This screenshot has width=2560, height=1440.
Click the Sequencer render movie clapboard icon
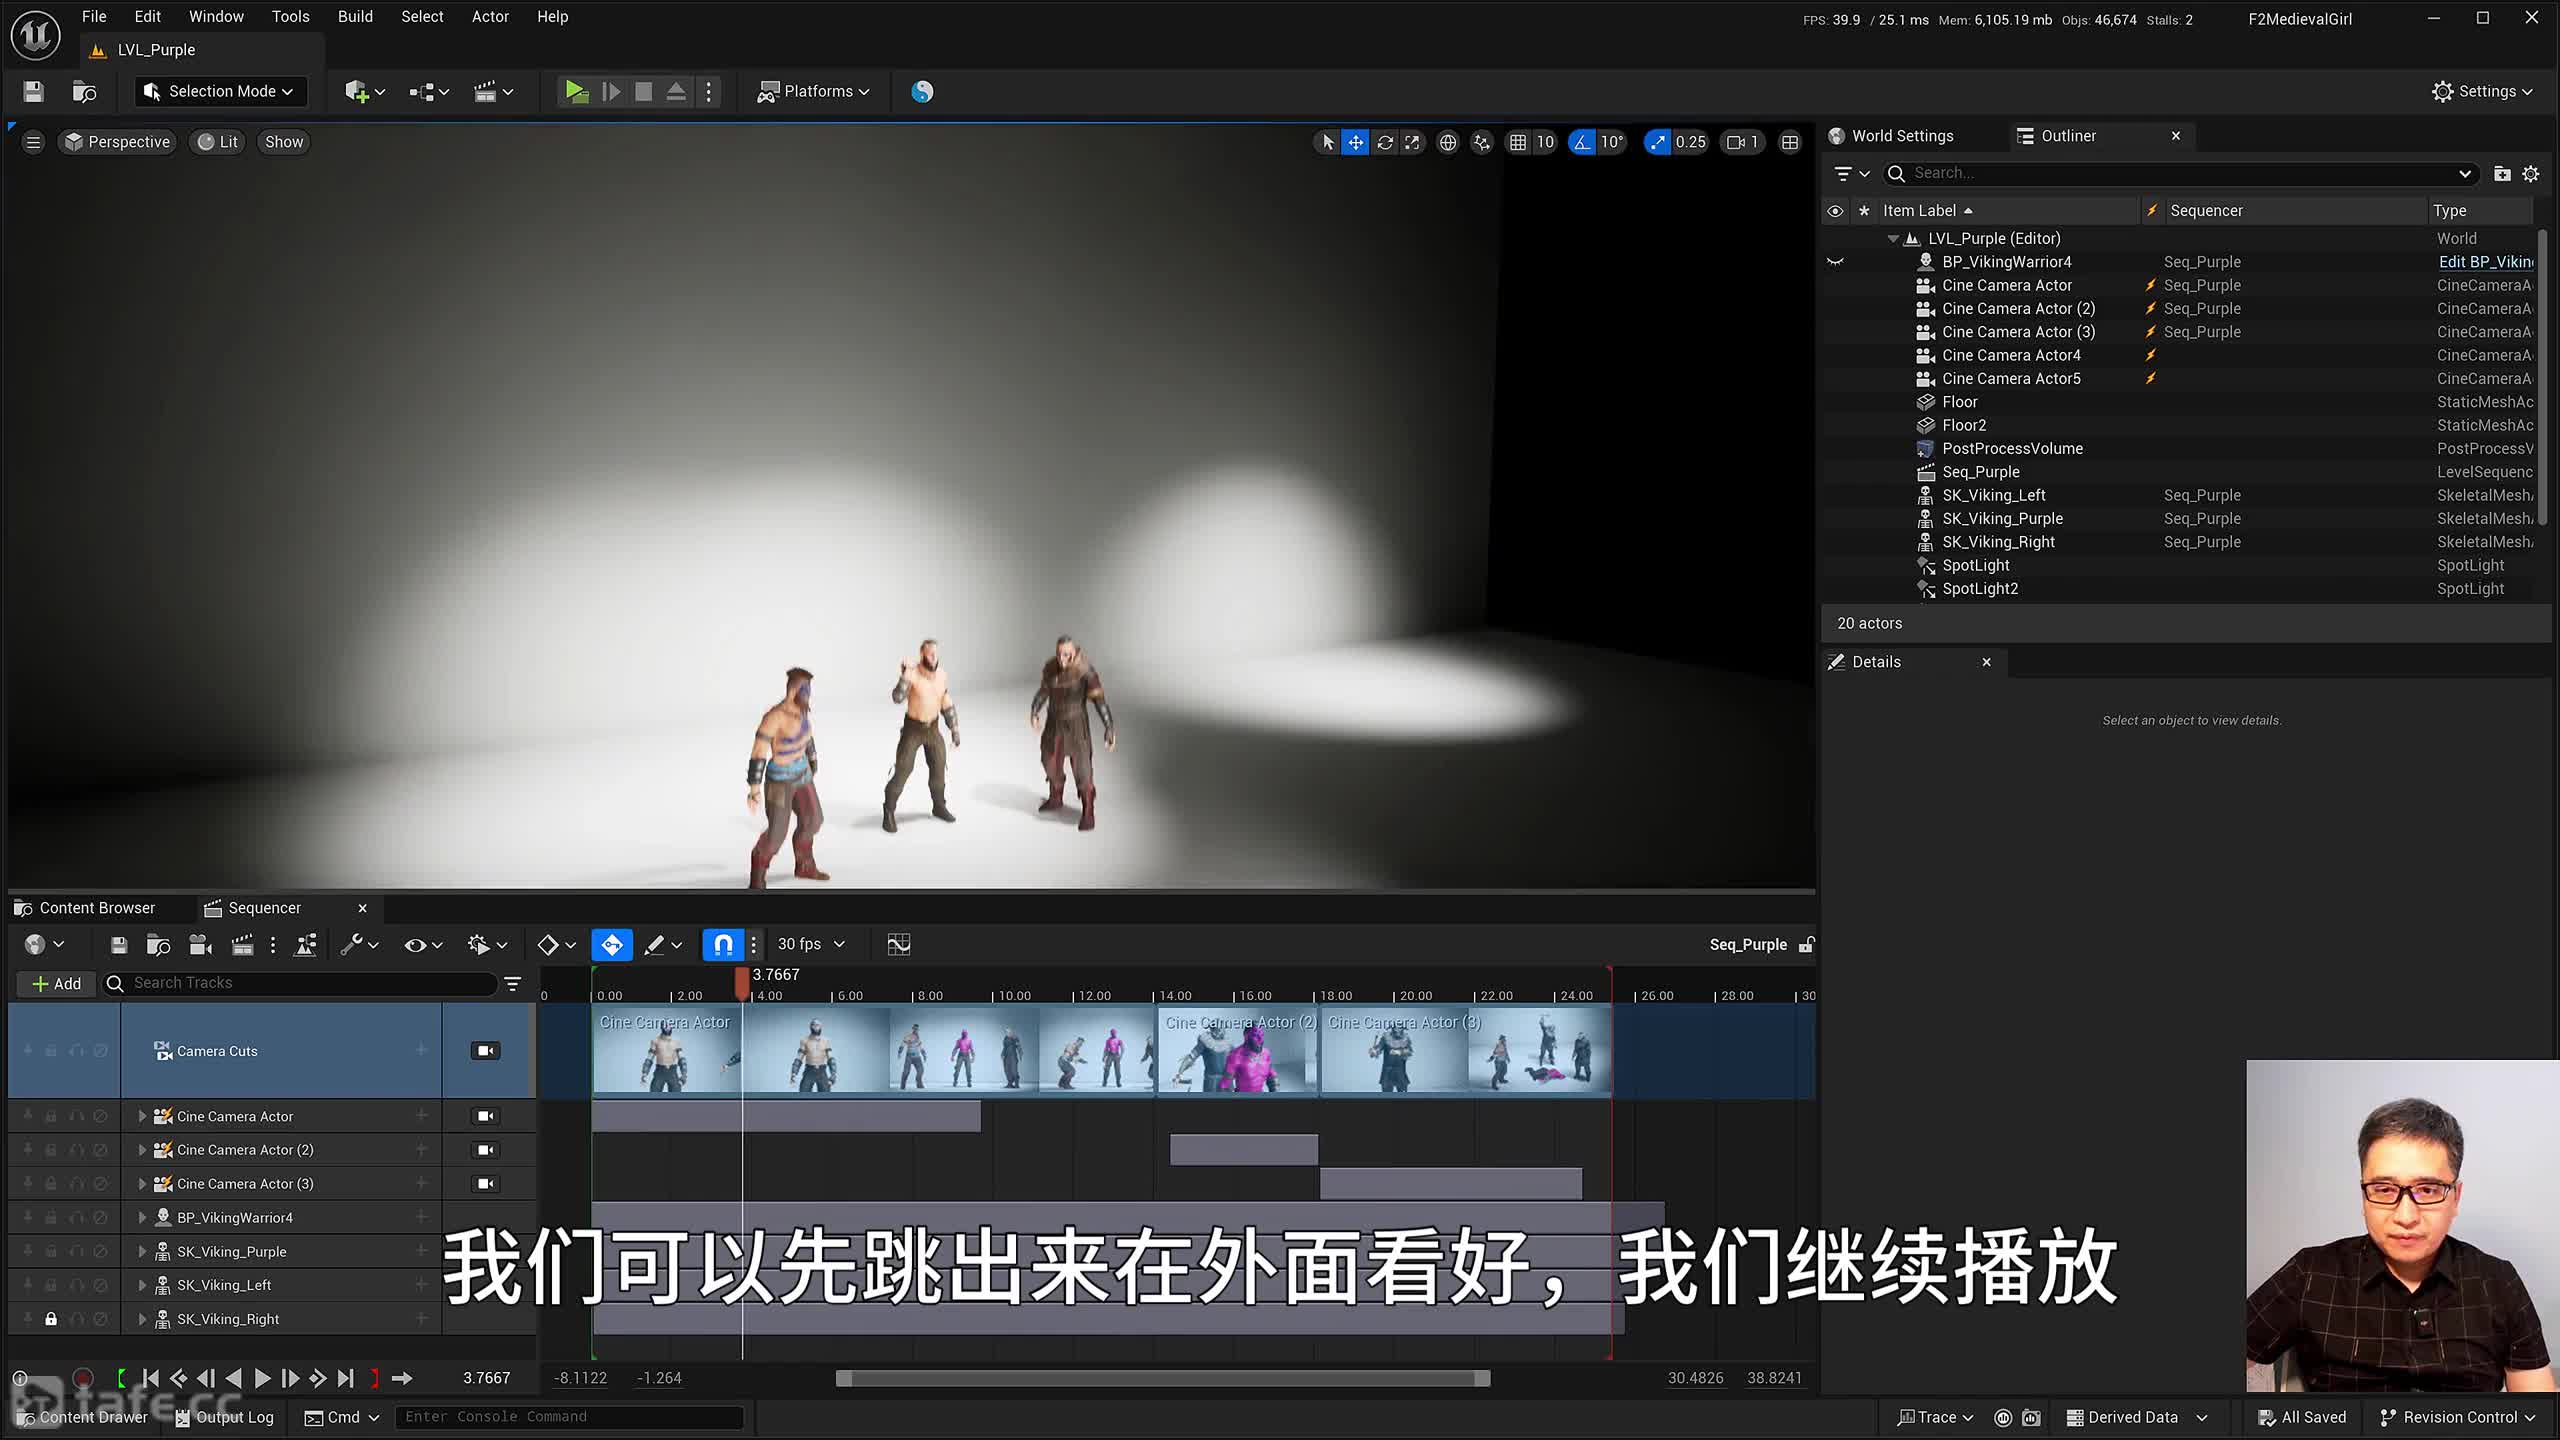[242, 944]
